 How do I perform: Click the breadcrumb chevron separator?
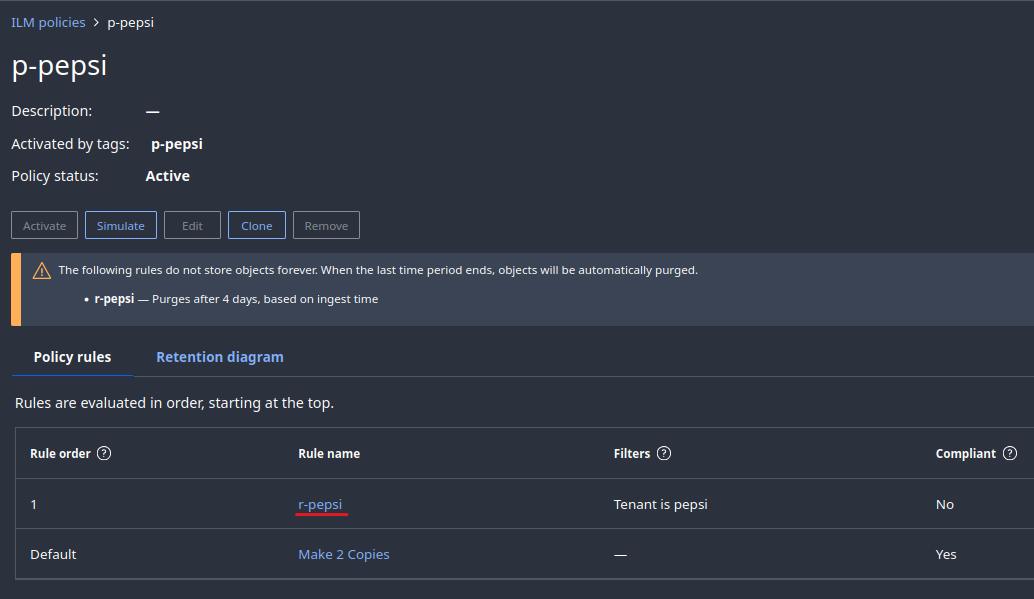pos(96,22)
